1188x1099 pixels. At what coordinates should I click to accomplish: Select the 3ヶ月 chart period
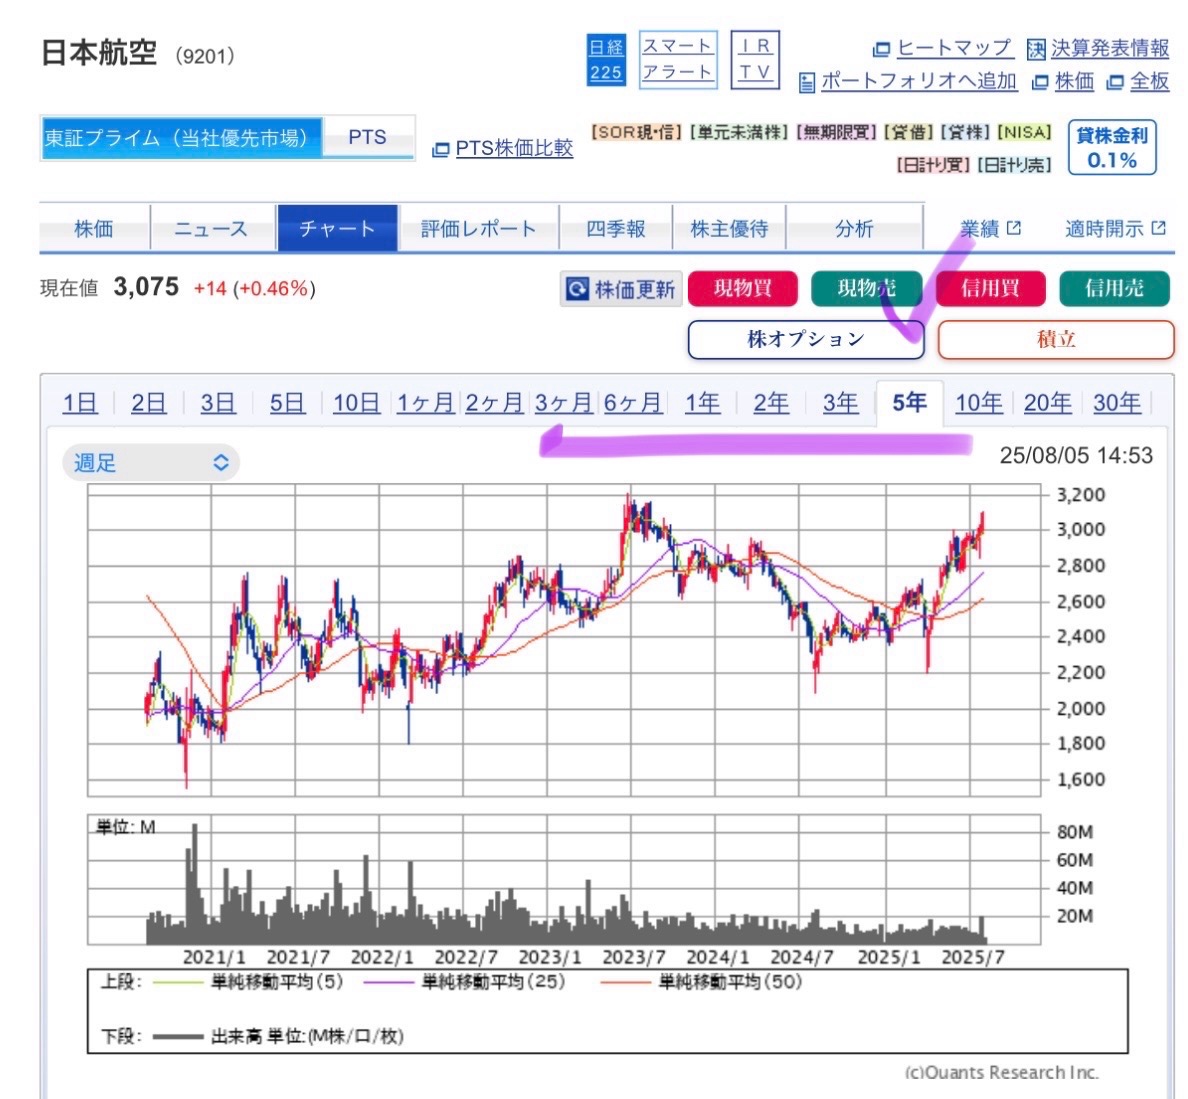click(x=564, y=403)
